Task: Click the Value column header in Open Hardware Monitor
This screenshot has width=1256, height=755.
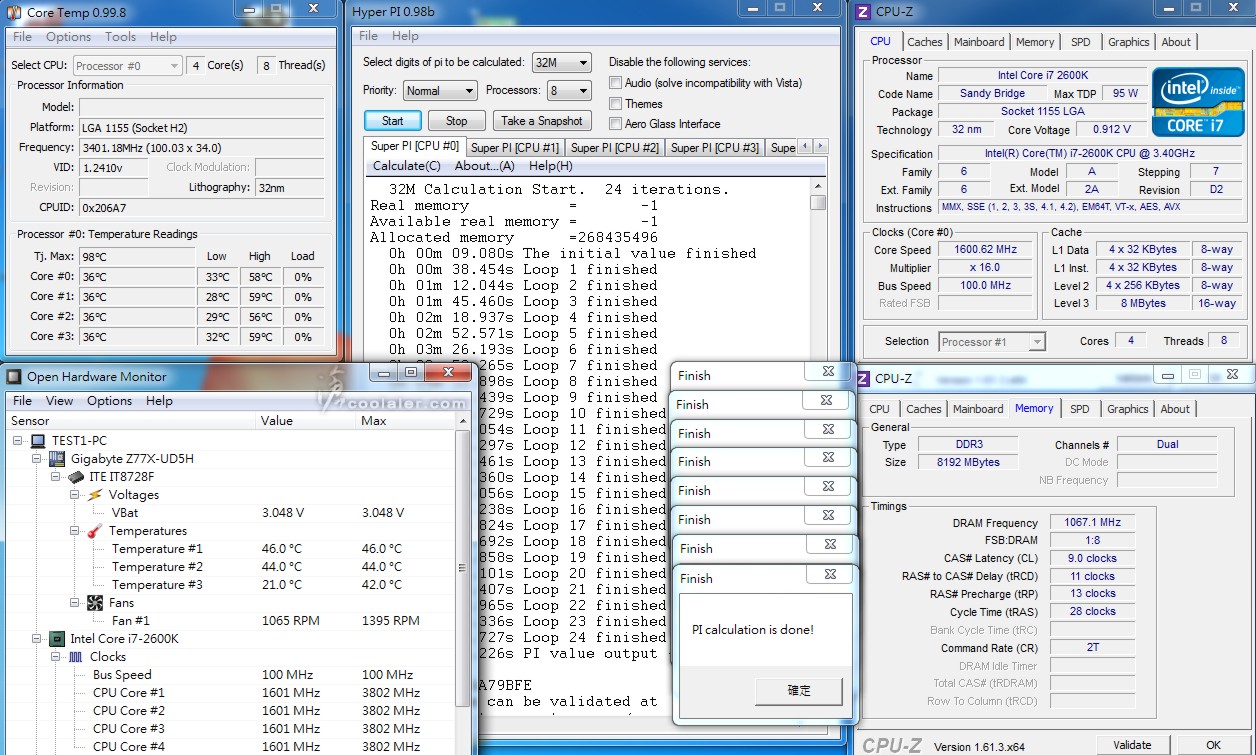Action: point(306,421)
